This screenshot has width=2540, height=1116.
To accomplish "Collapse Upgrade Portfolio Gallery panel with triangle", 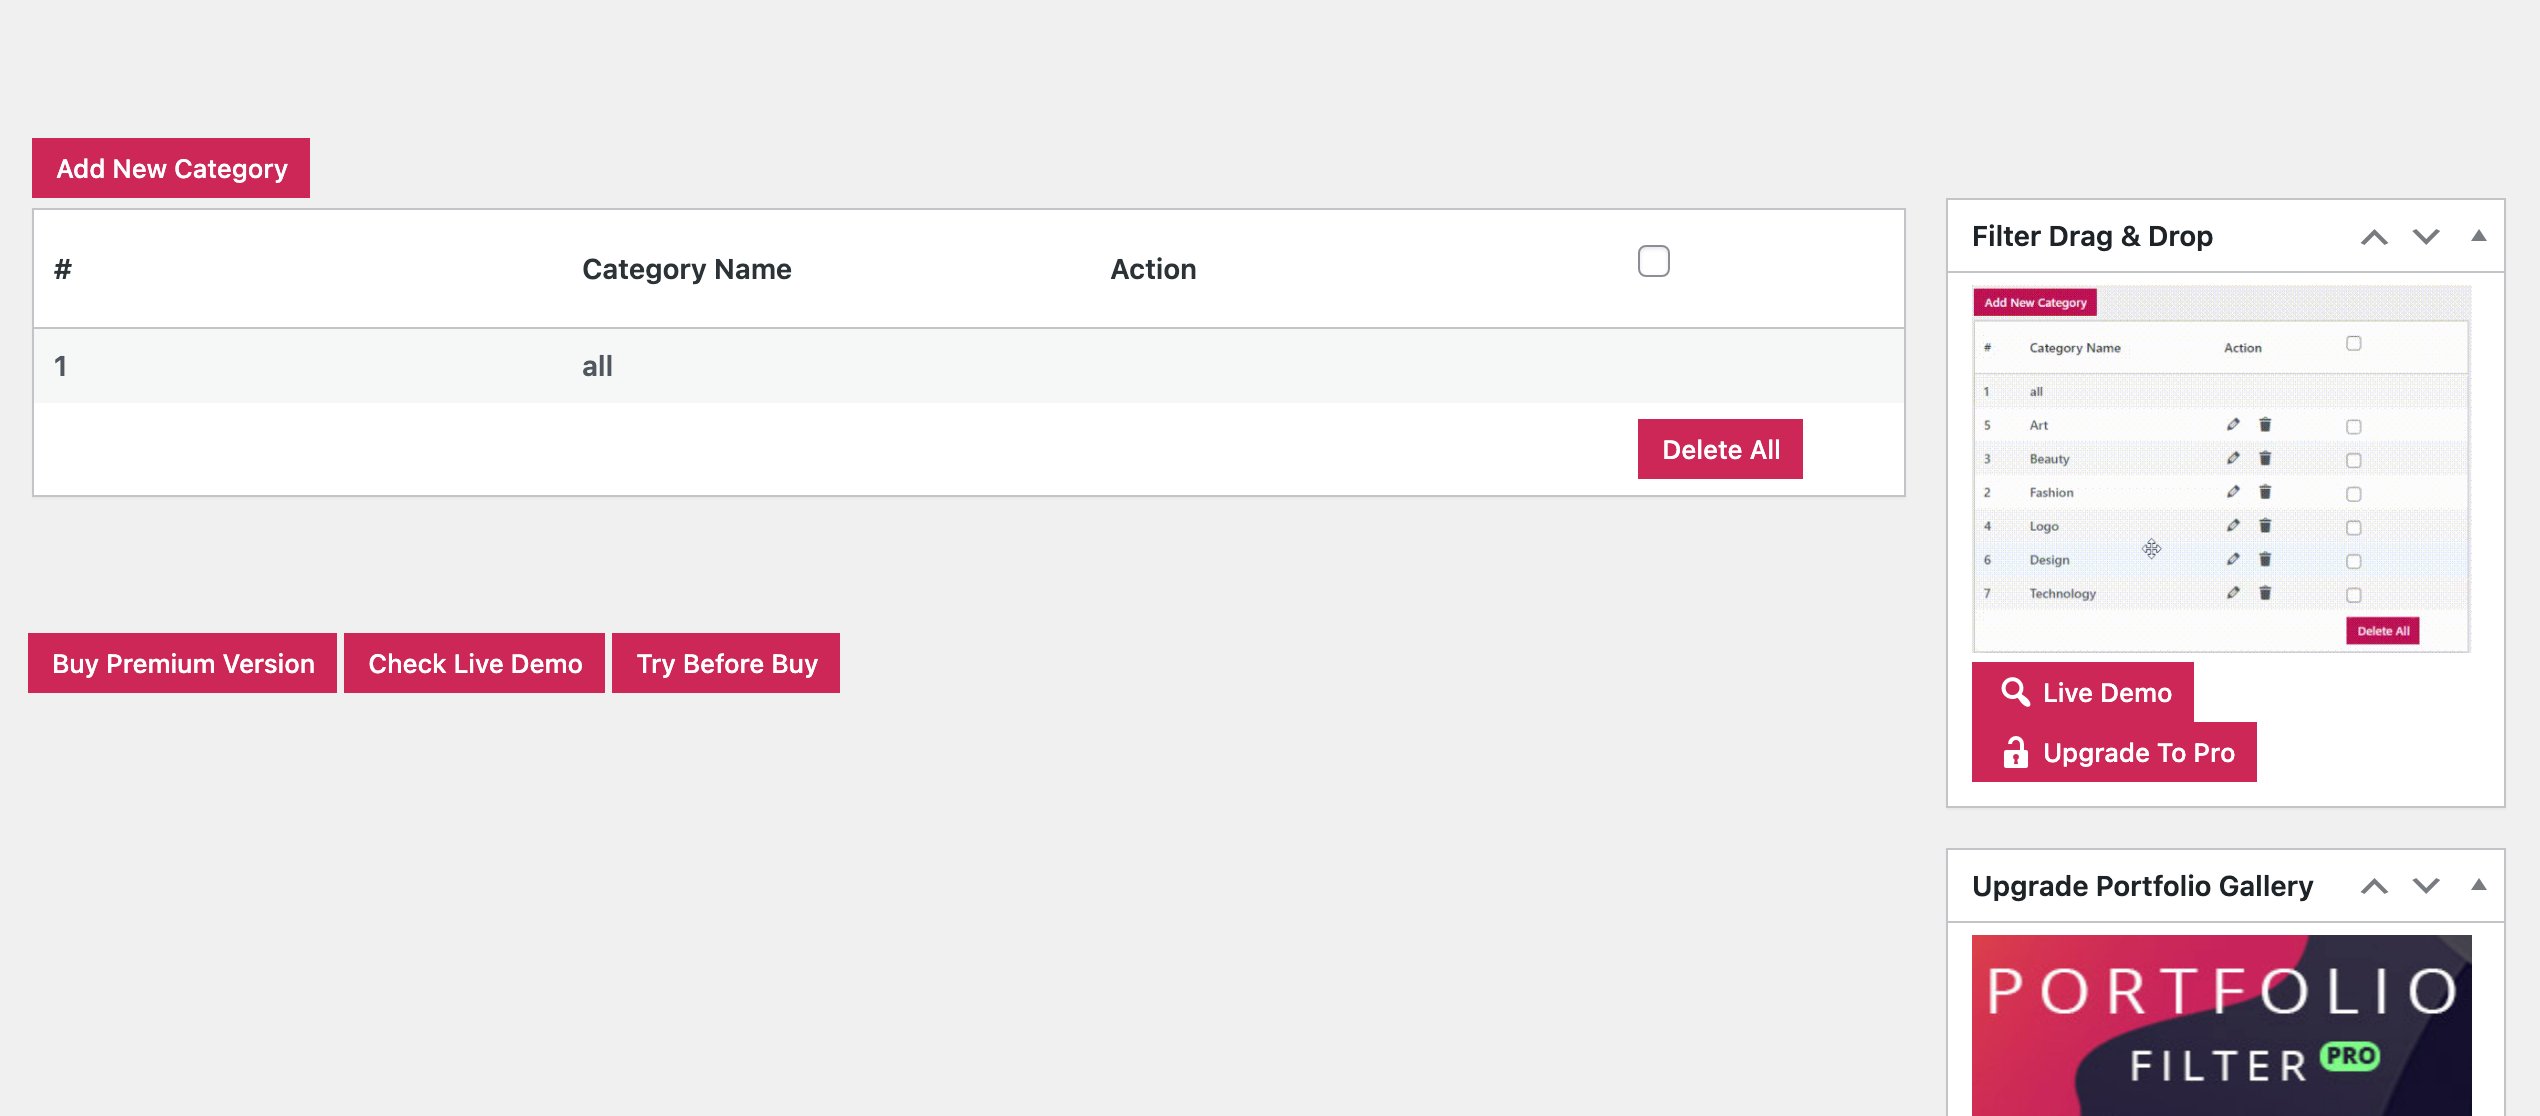I will (2478, 885).
